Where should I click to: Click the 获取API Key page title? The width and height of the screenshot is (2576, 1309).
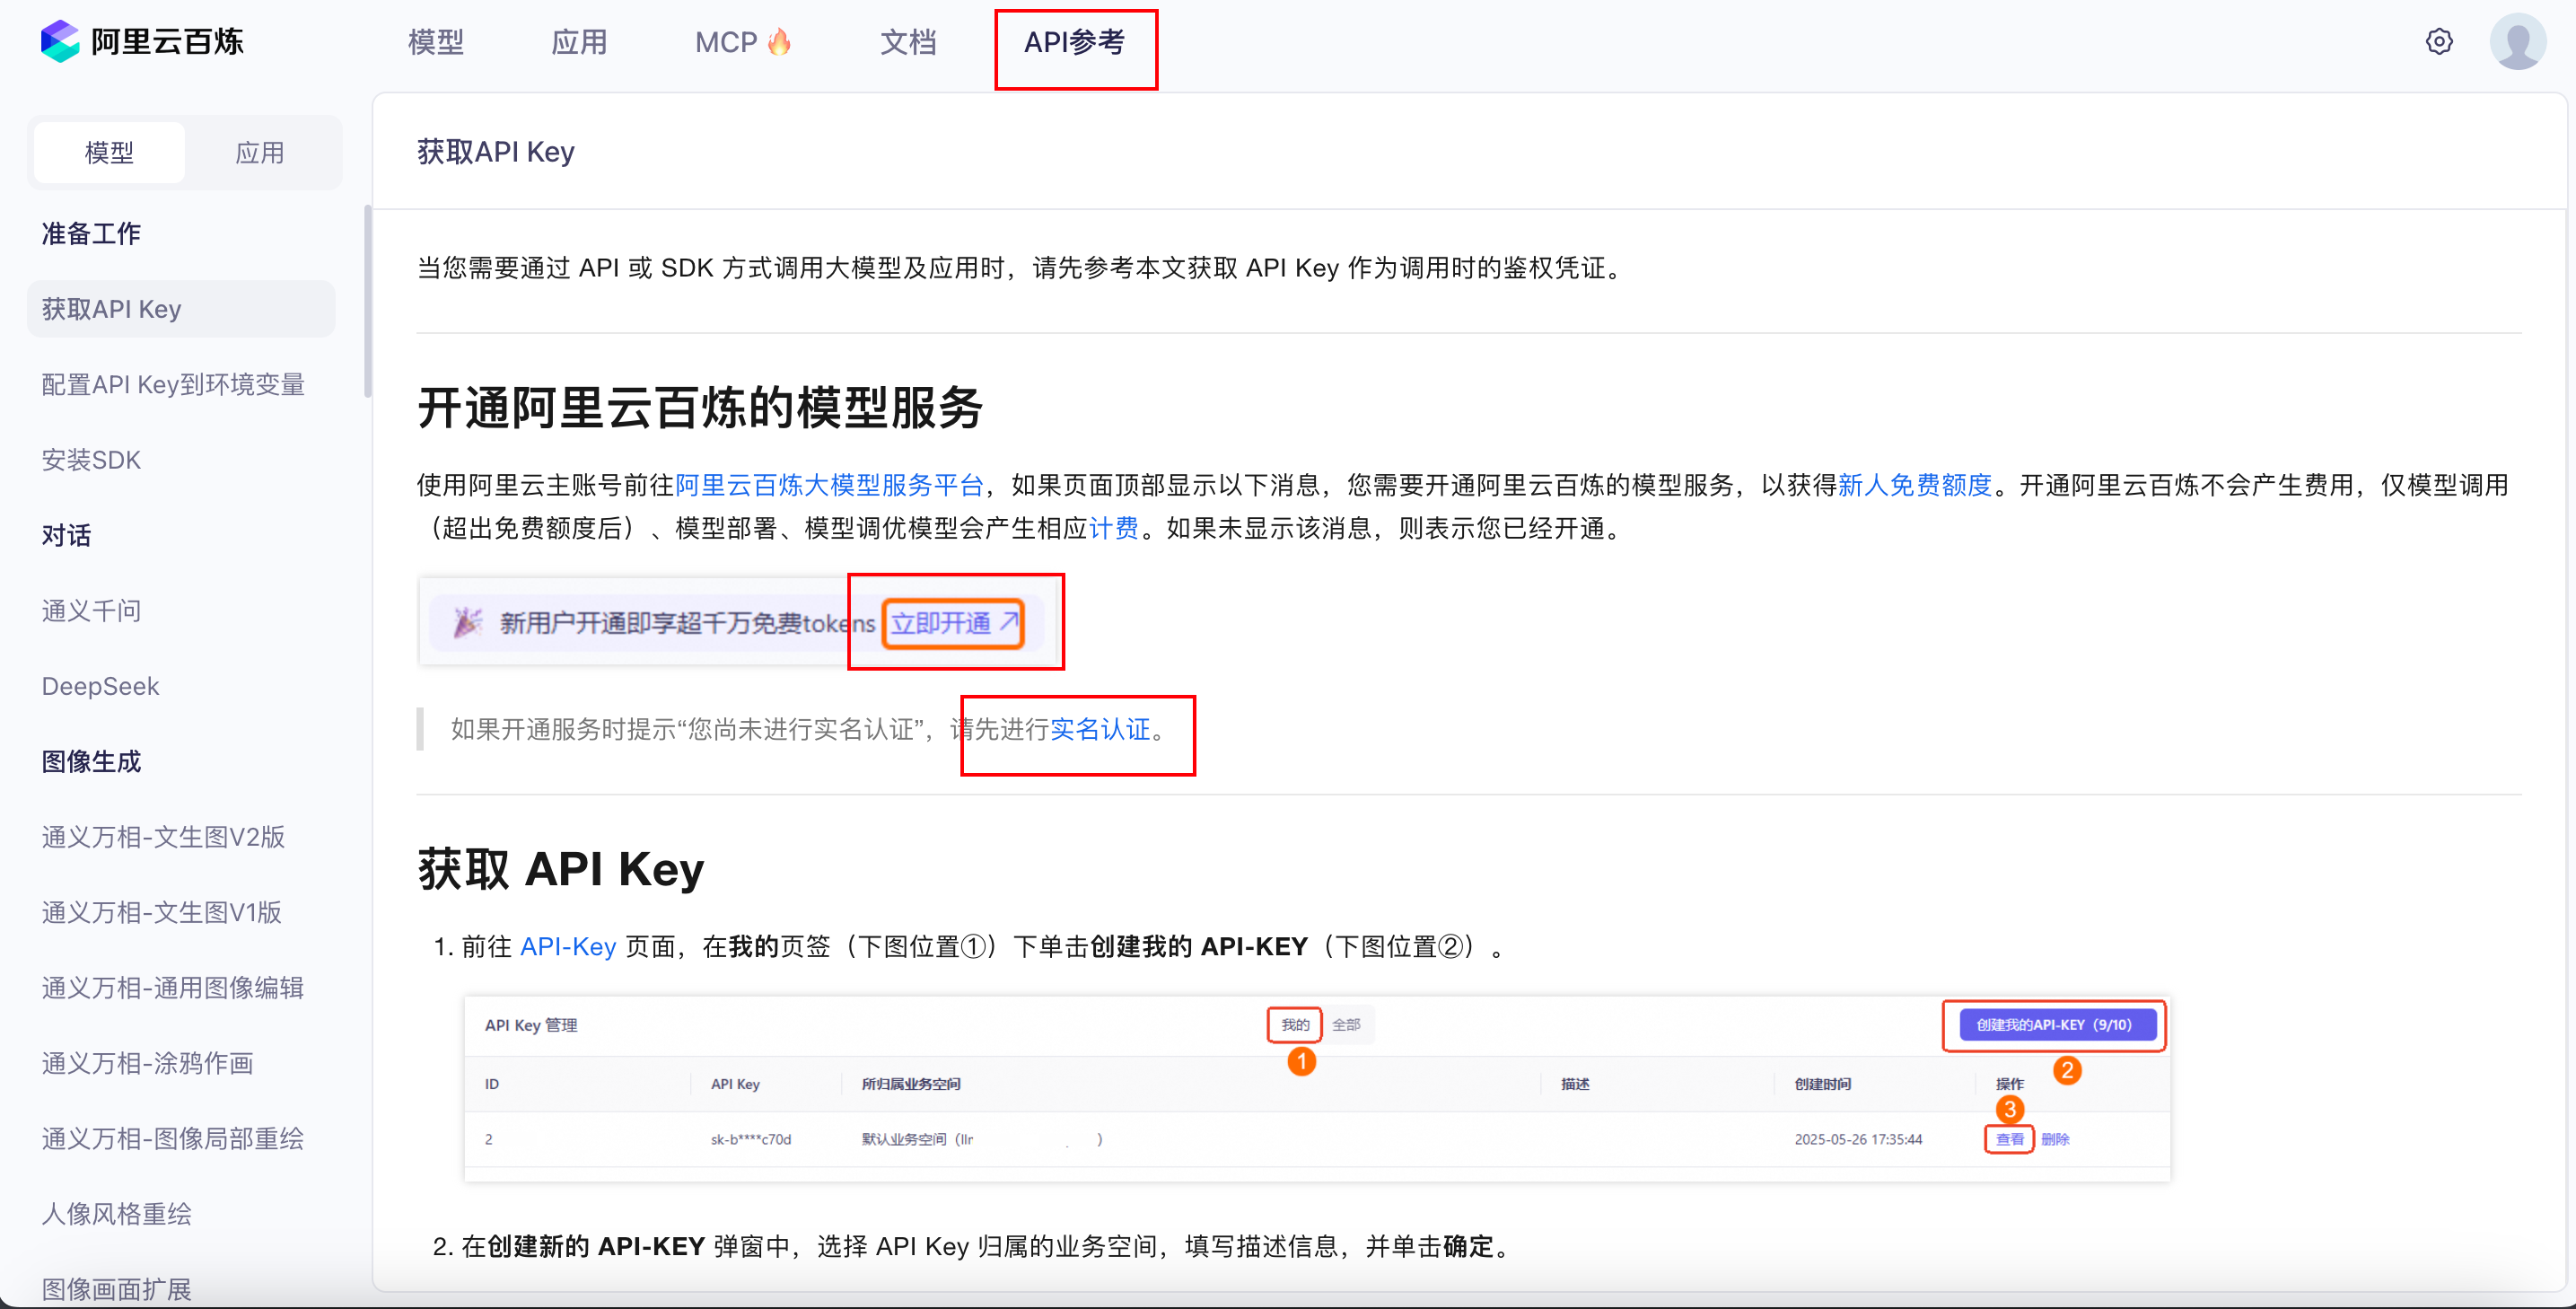(x=496, y=151)
